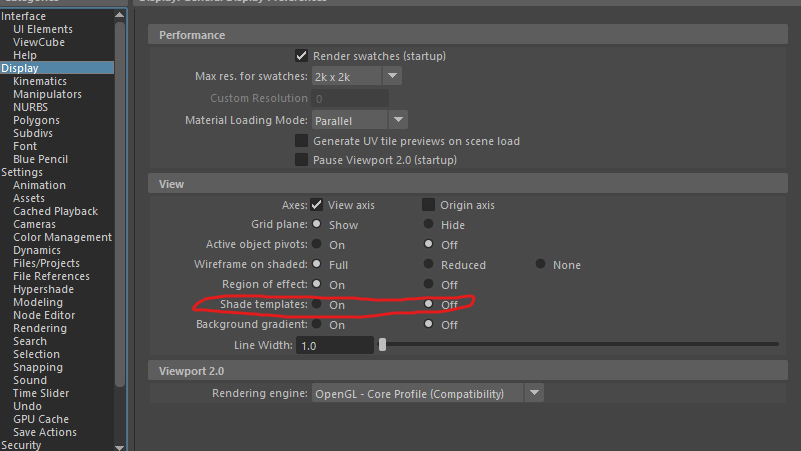Select Hide for Grid plane
Viewport: 801px width, 451px height.
coord(429,225)
